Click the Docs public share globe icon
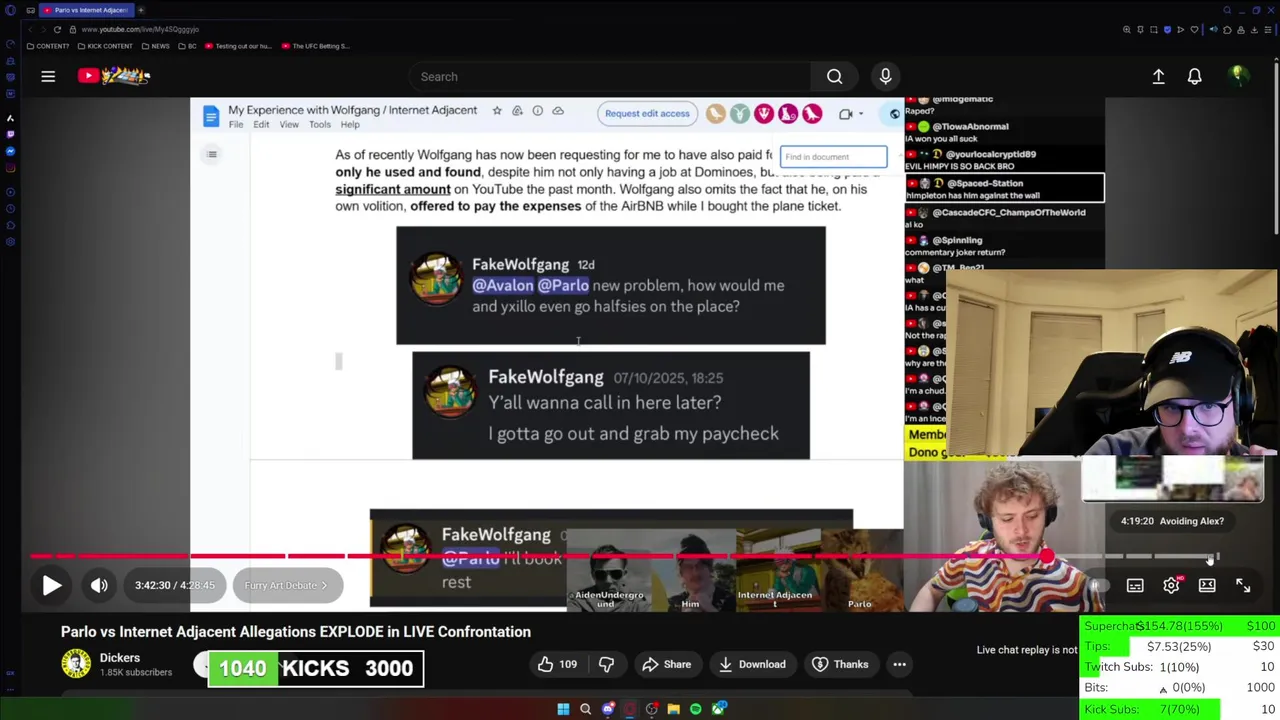 [895, 114]
